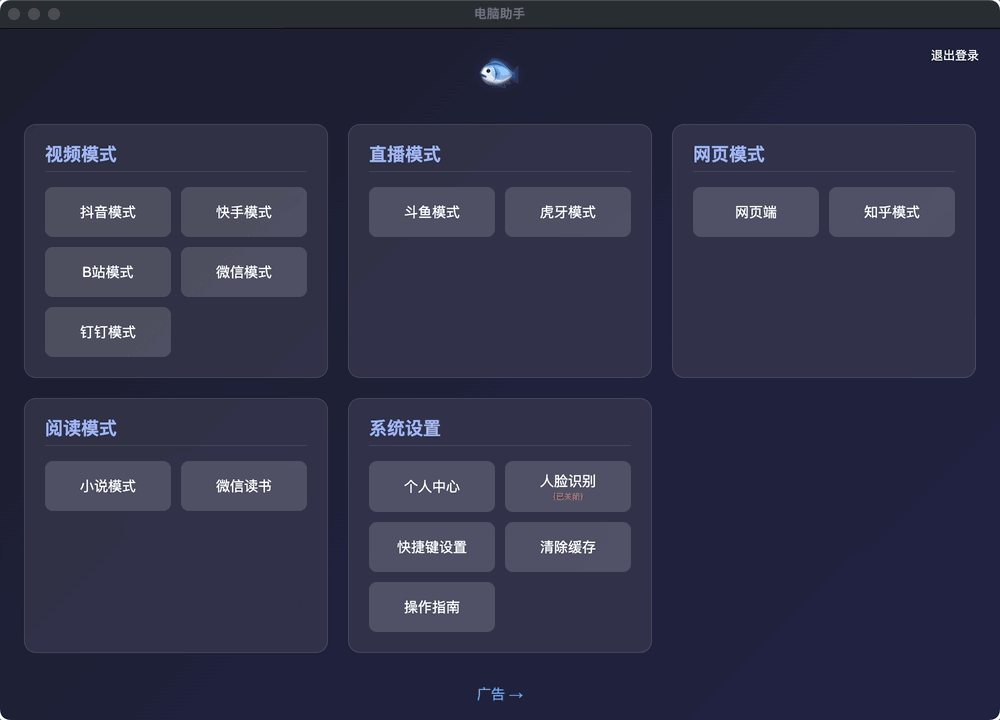
Task: Open 钉钉模式
Action: (x=107, y=332)
